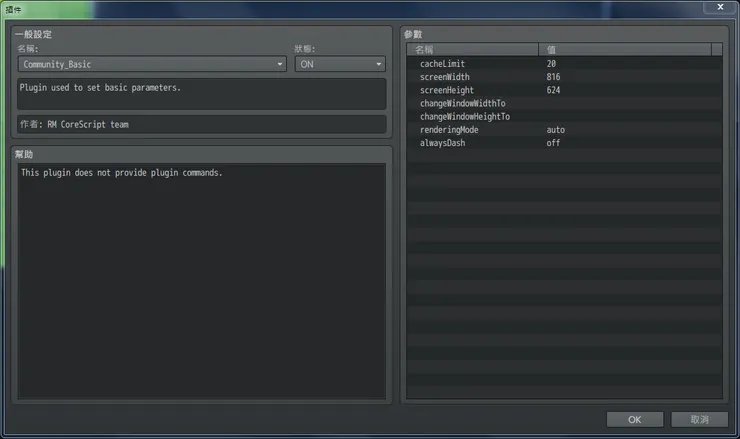Image resolution: width=740 pixels, height=439 pixels.
Task: Select the renderingMode parameter row
Action: 564,130
